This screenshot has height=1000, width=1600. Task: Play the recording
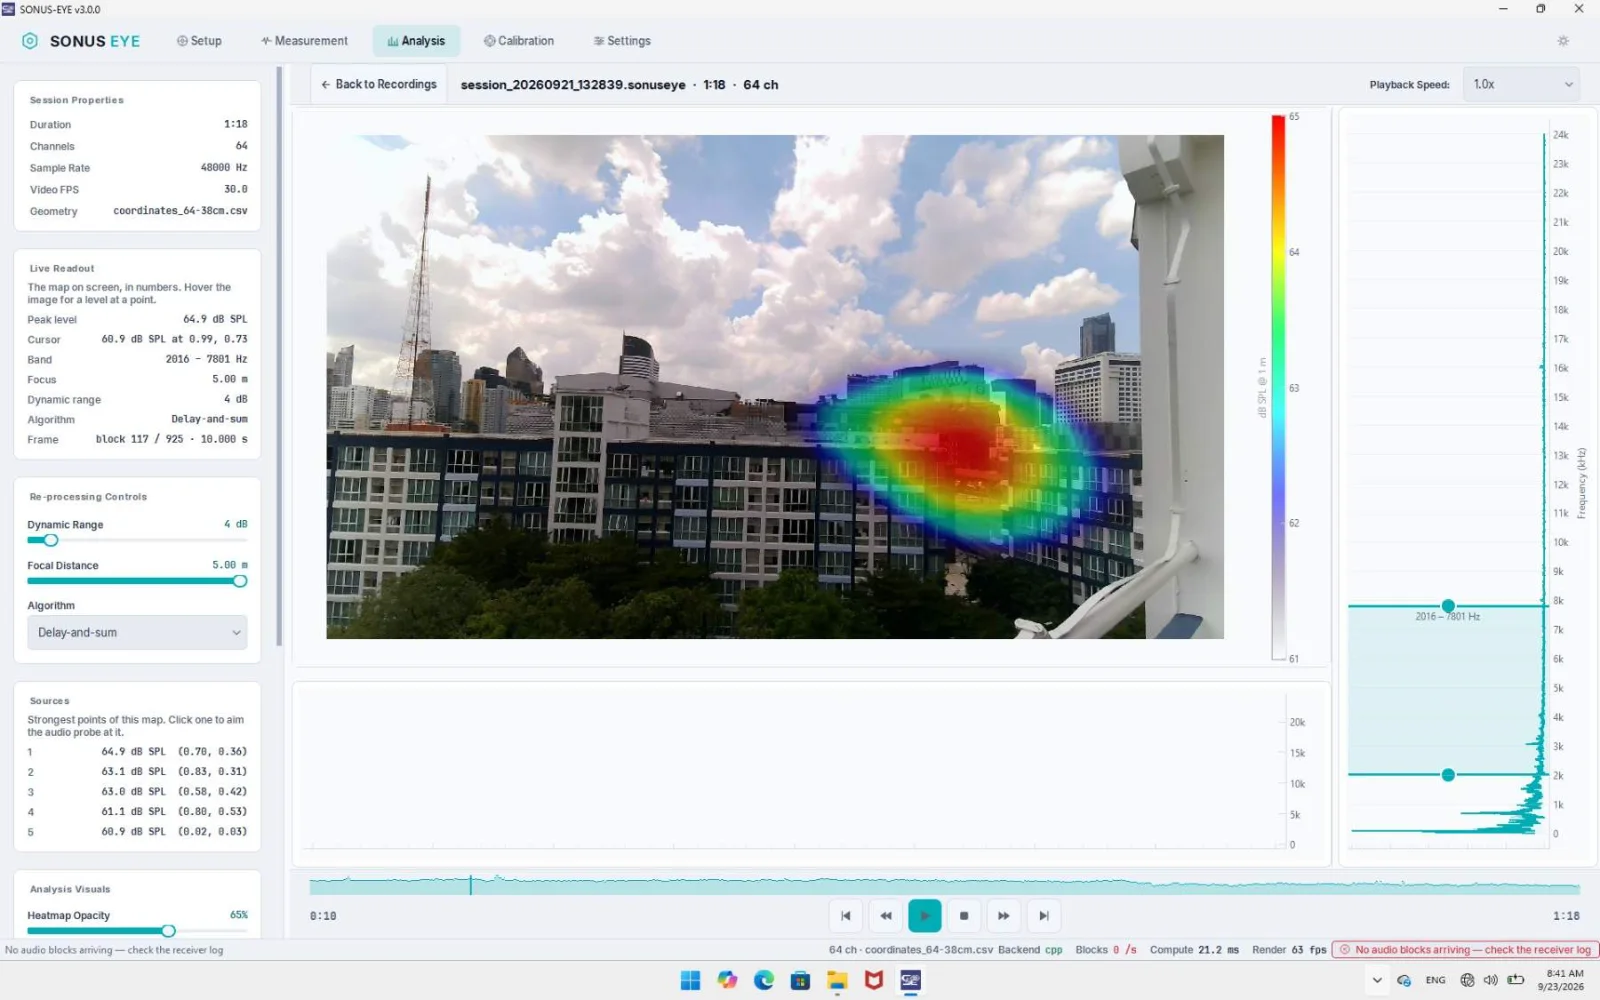tap(925, 916)
